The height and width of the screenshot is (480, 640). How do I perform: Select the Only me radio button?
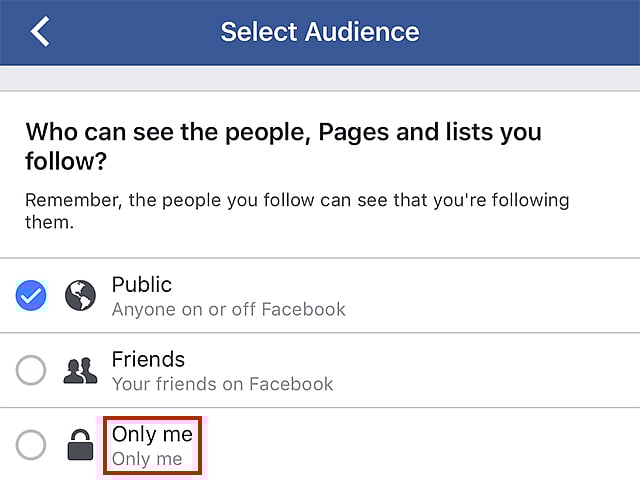coord(31,444)
